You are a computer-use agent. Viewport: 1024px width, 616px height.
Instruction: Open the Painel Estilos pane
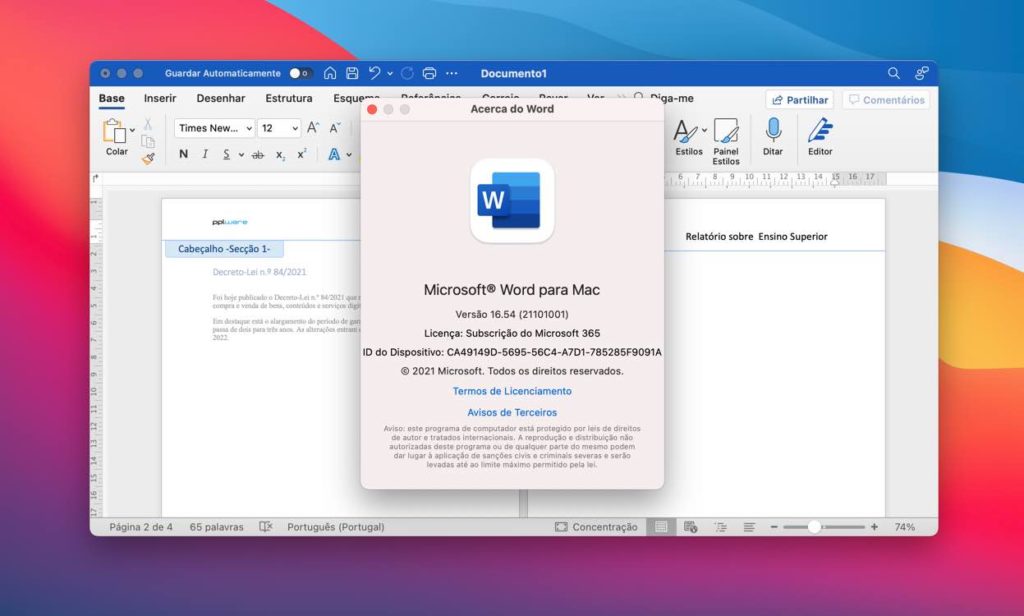point(726,141)
